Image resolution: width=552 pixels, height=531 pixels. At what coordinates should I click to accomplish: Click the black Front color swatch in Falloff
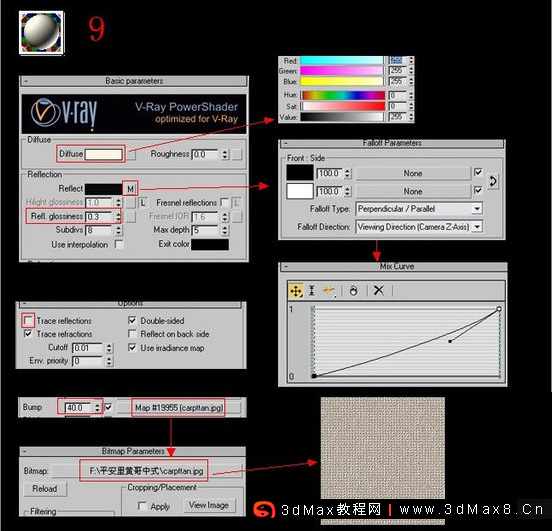click(300, 173)
